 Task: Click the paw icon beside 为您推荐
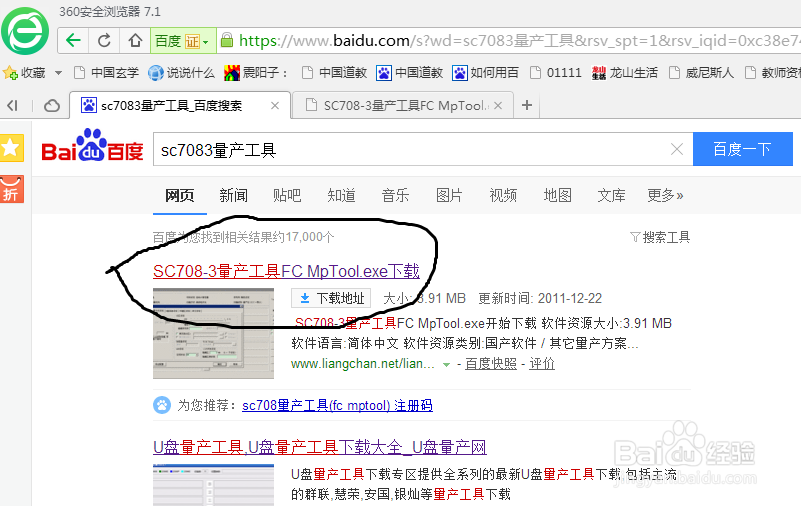(x=162, y=405)
